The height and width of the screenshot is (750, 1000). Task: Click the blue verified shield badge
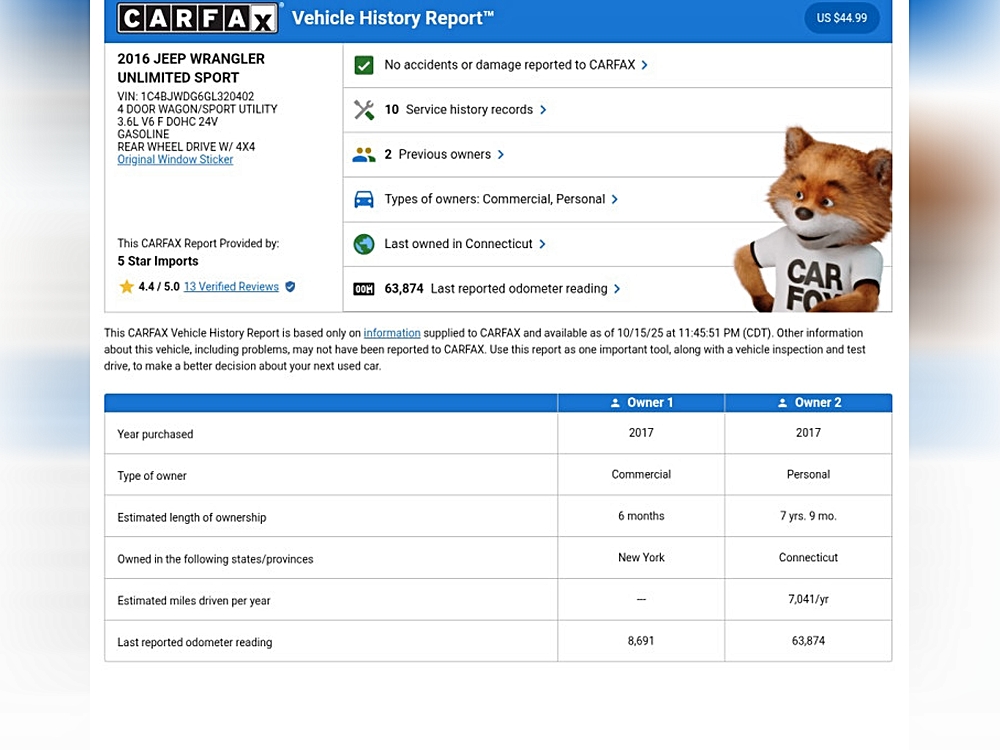coord(290,287)
